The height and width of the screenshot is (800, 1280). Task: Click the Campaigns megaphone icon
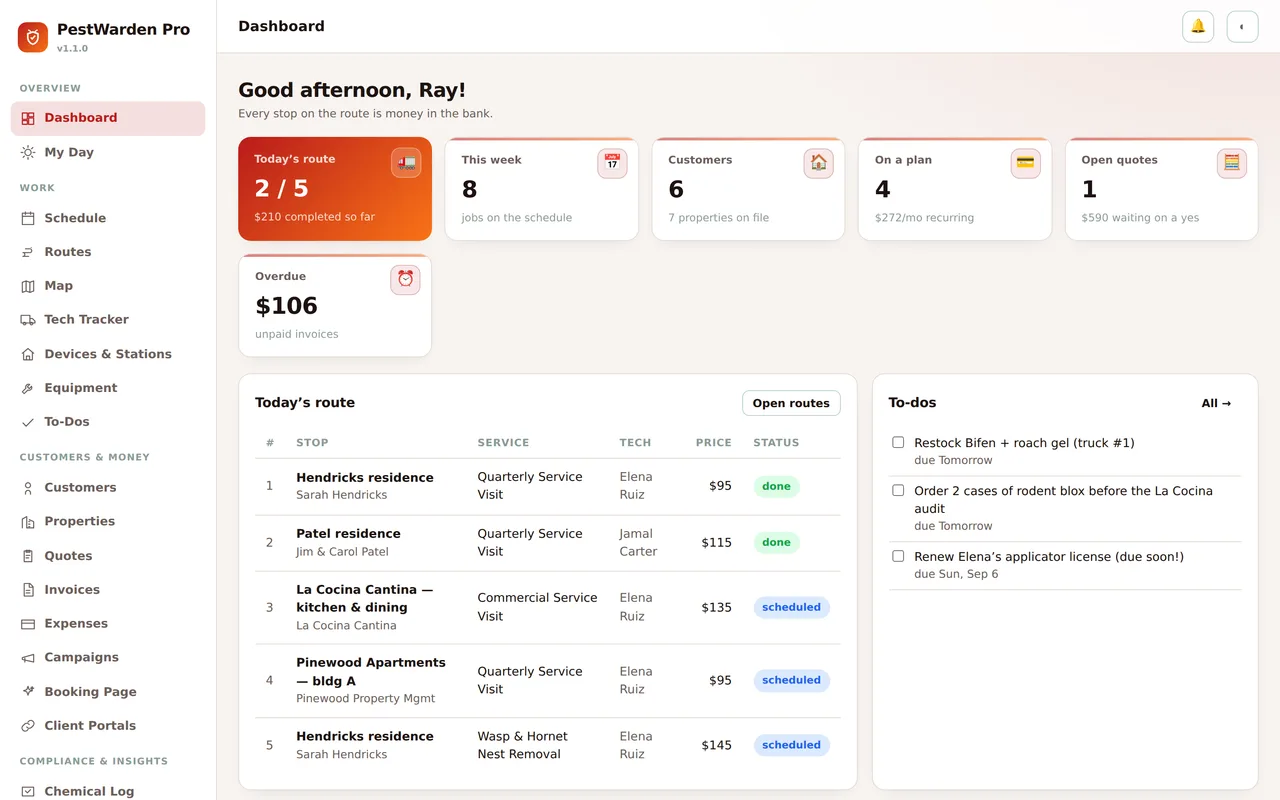(x=28, y=658)
